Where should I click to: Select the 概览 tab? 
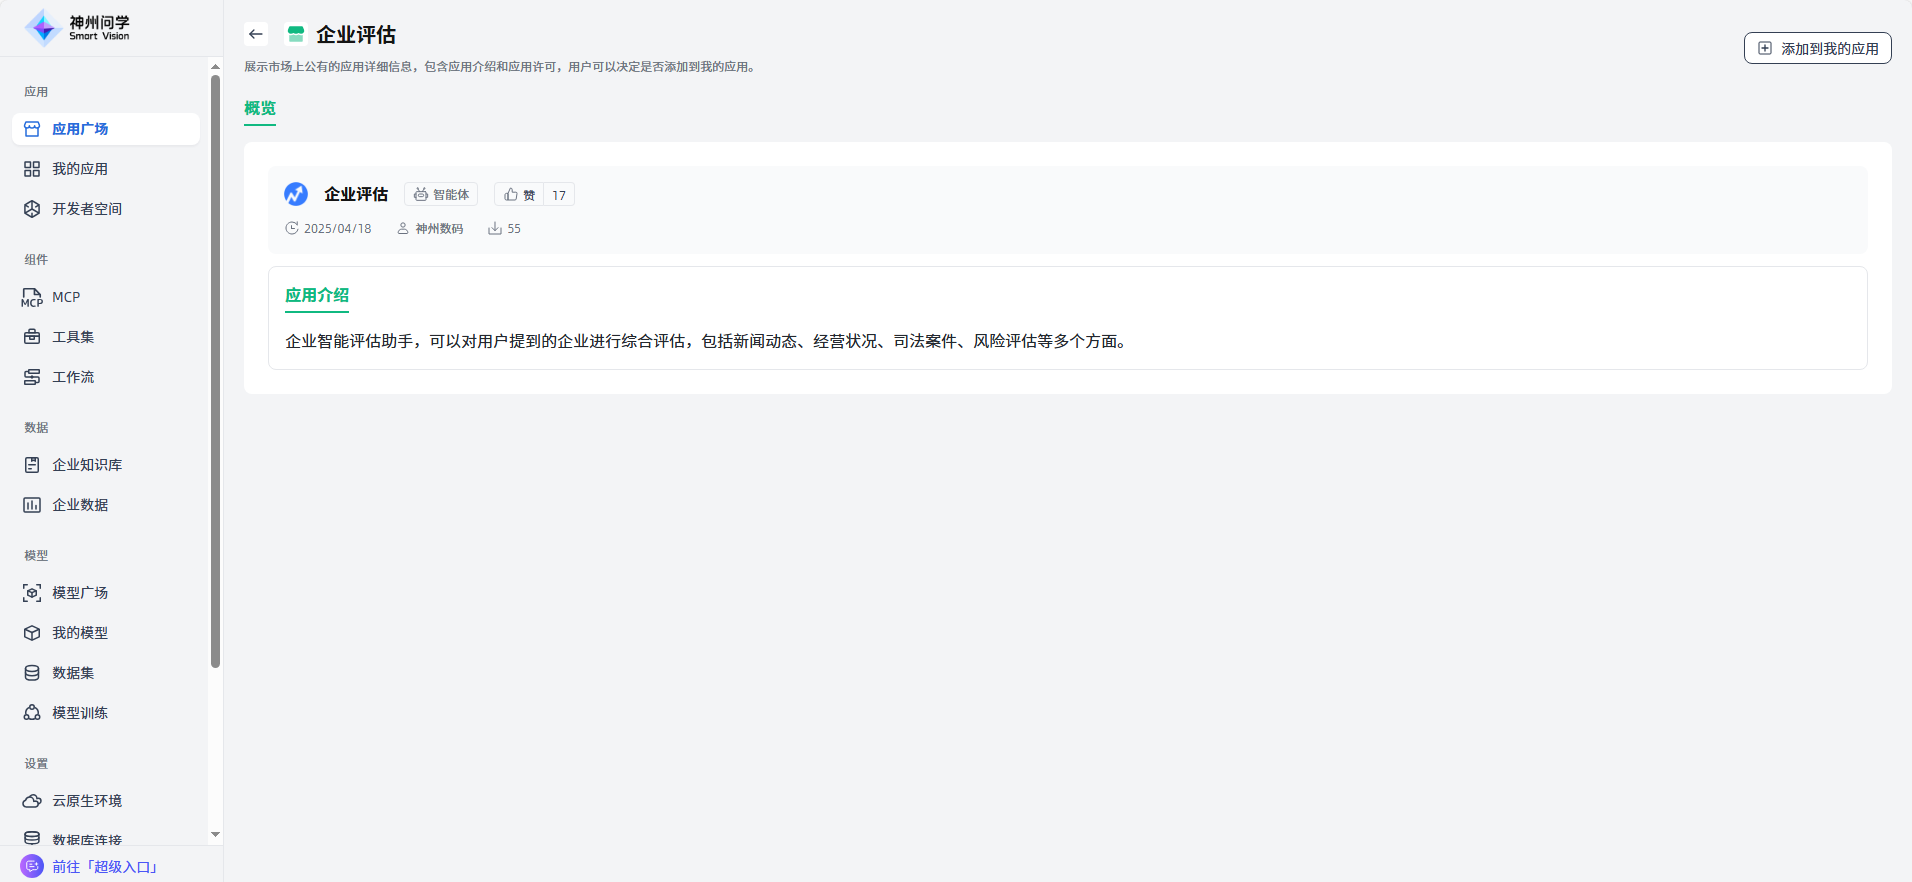tap(260, 108)
